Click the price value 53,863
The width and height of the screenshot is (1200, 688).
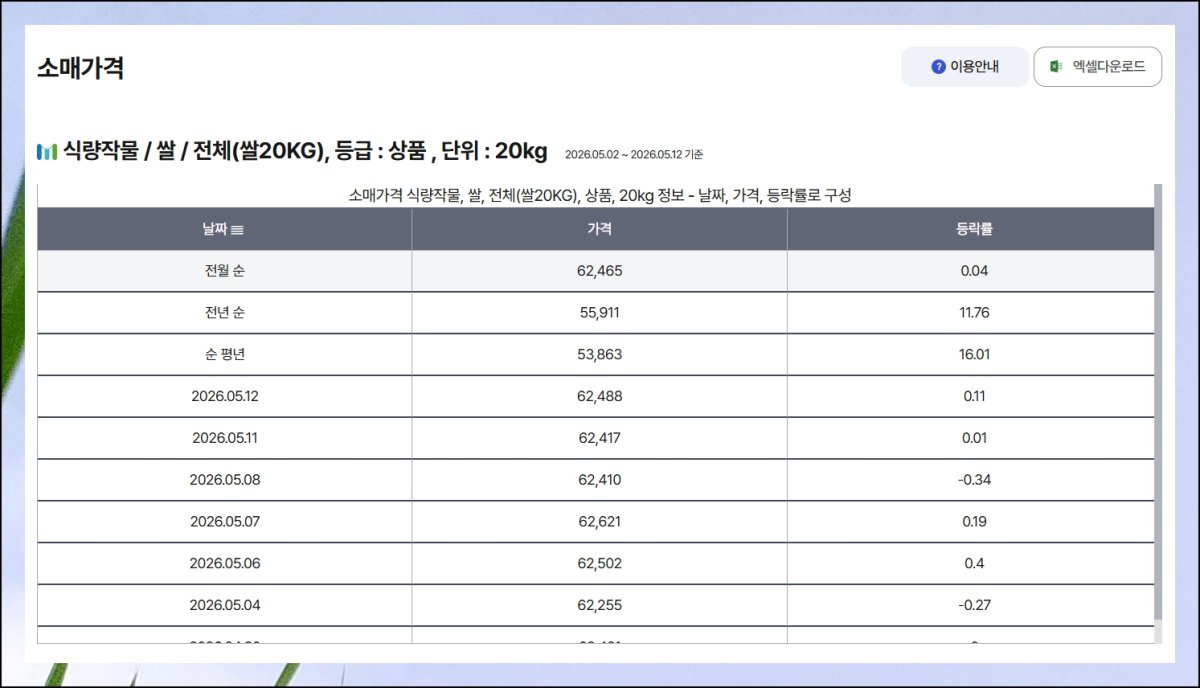tap(600, 355)
